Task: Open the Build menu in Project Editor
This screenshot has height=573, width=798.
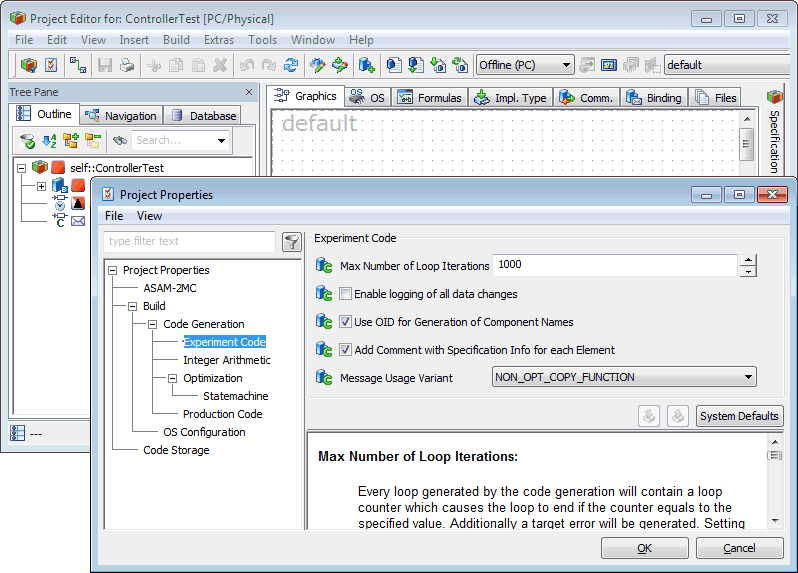Action: click(x=176, y=40)
